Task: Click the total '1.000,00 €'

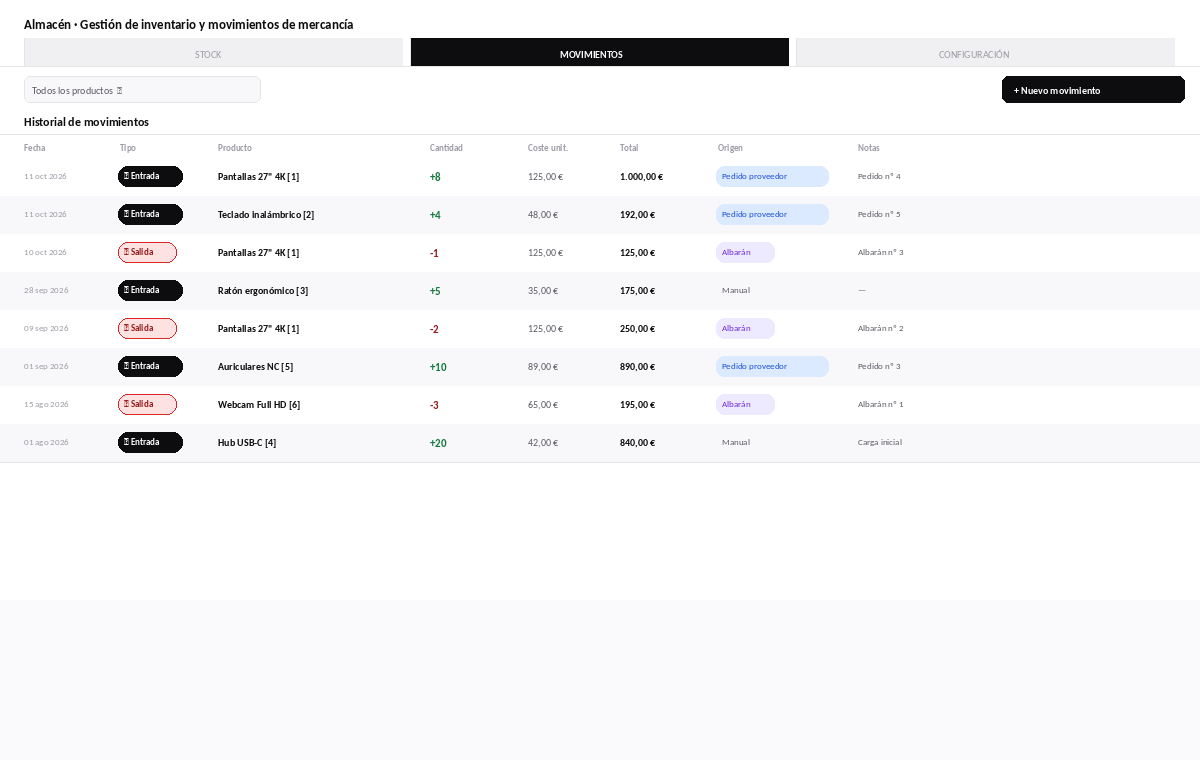Action: (x=641, y=177)
